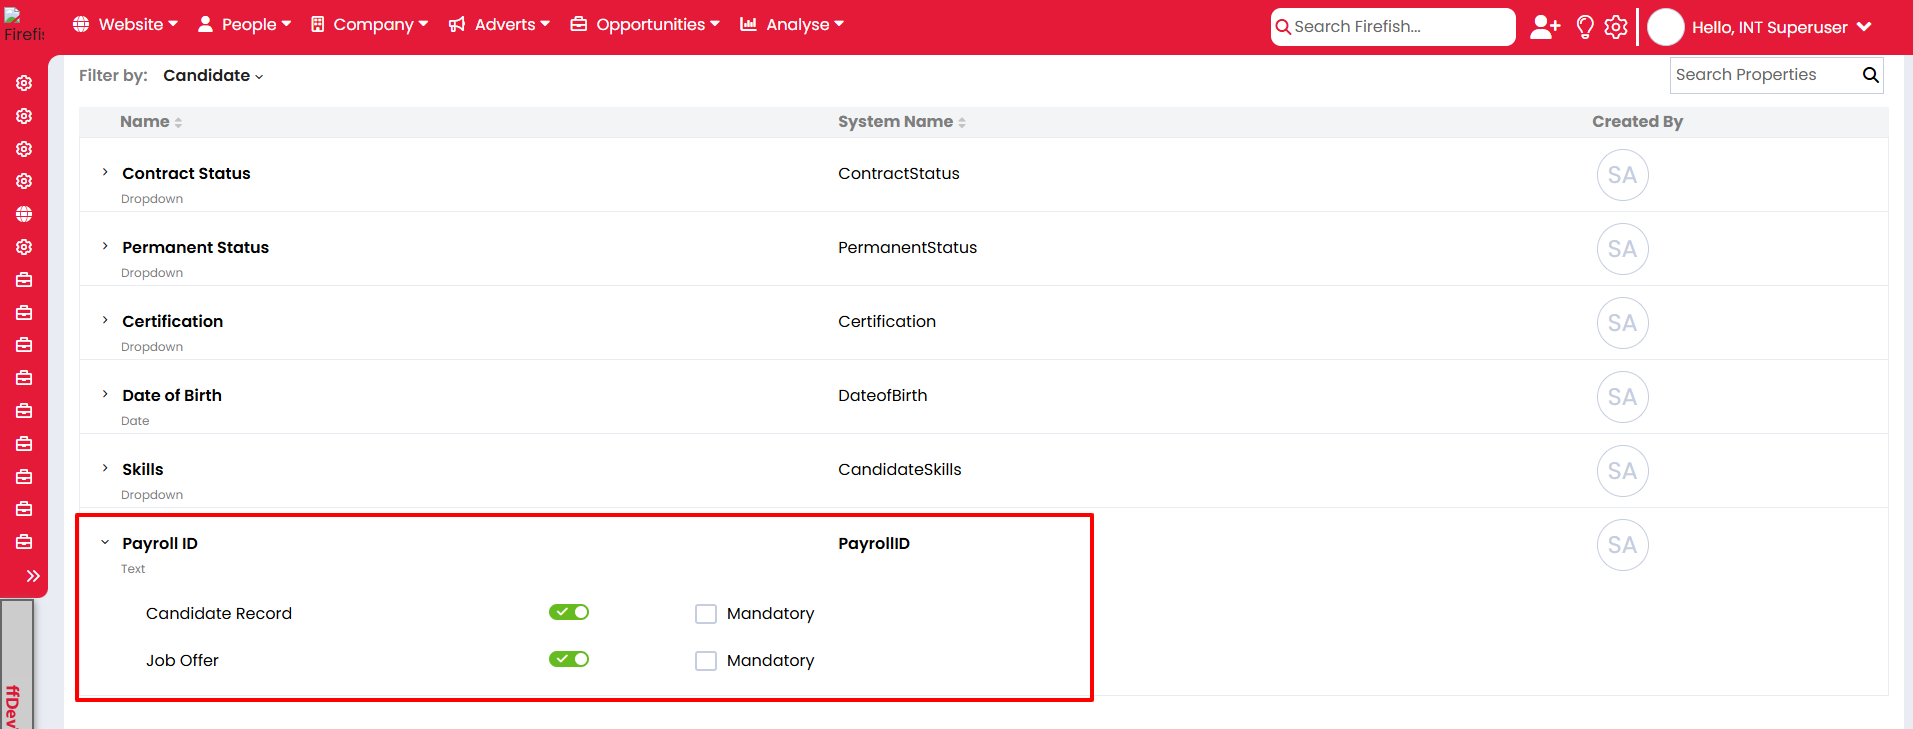Click the user avatar circle in header
This screenshot has height=729, width=1913.
click(x=1665, y=27)
